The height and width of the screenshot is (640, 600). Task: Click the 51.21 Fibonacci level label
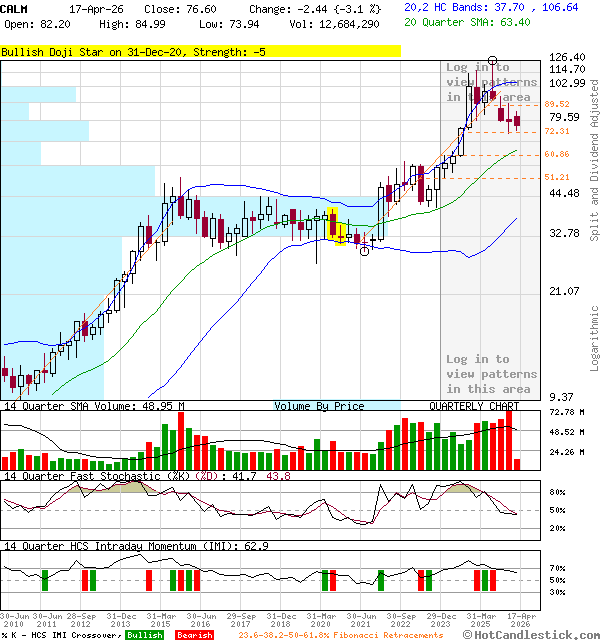tap(557, 177)
